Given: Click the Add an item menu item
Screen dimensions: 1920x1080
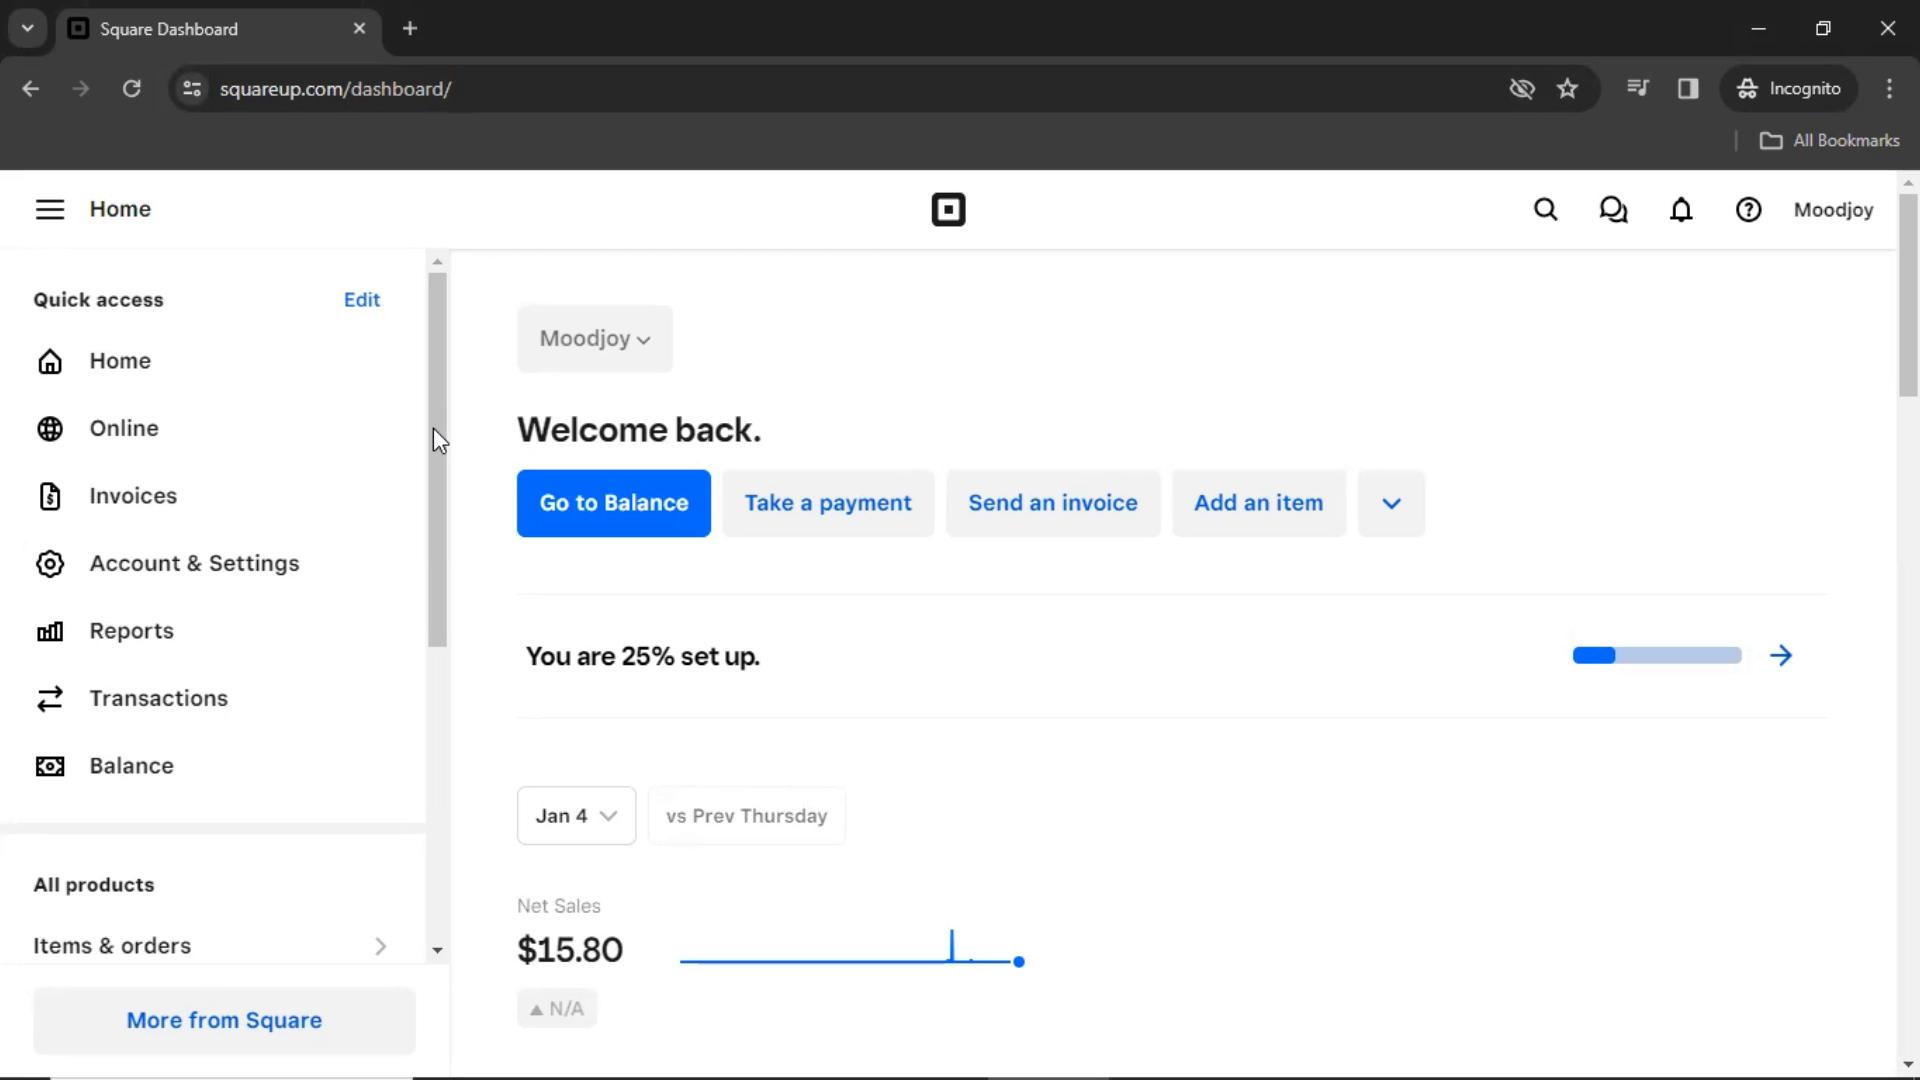Looking at the screenshot, I should (1258, 504).
